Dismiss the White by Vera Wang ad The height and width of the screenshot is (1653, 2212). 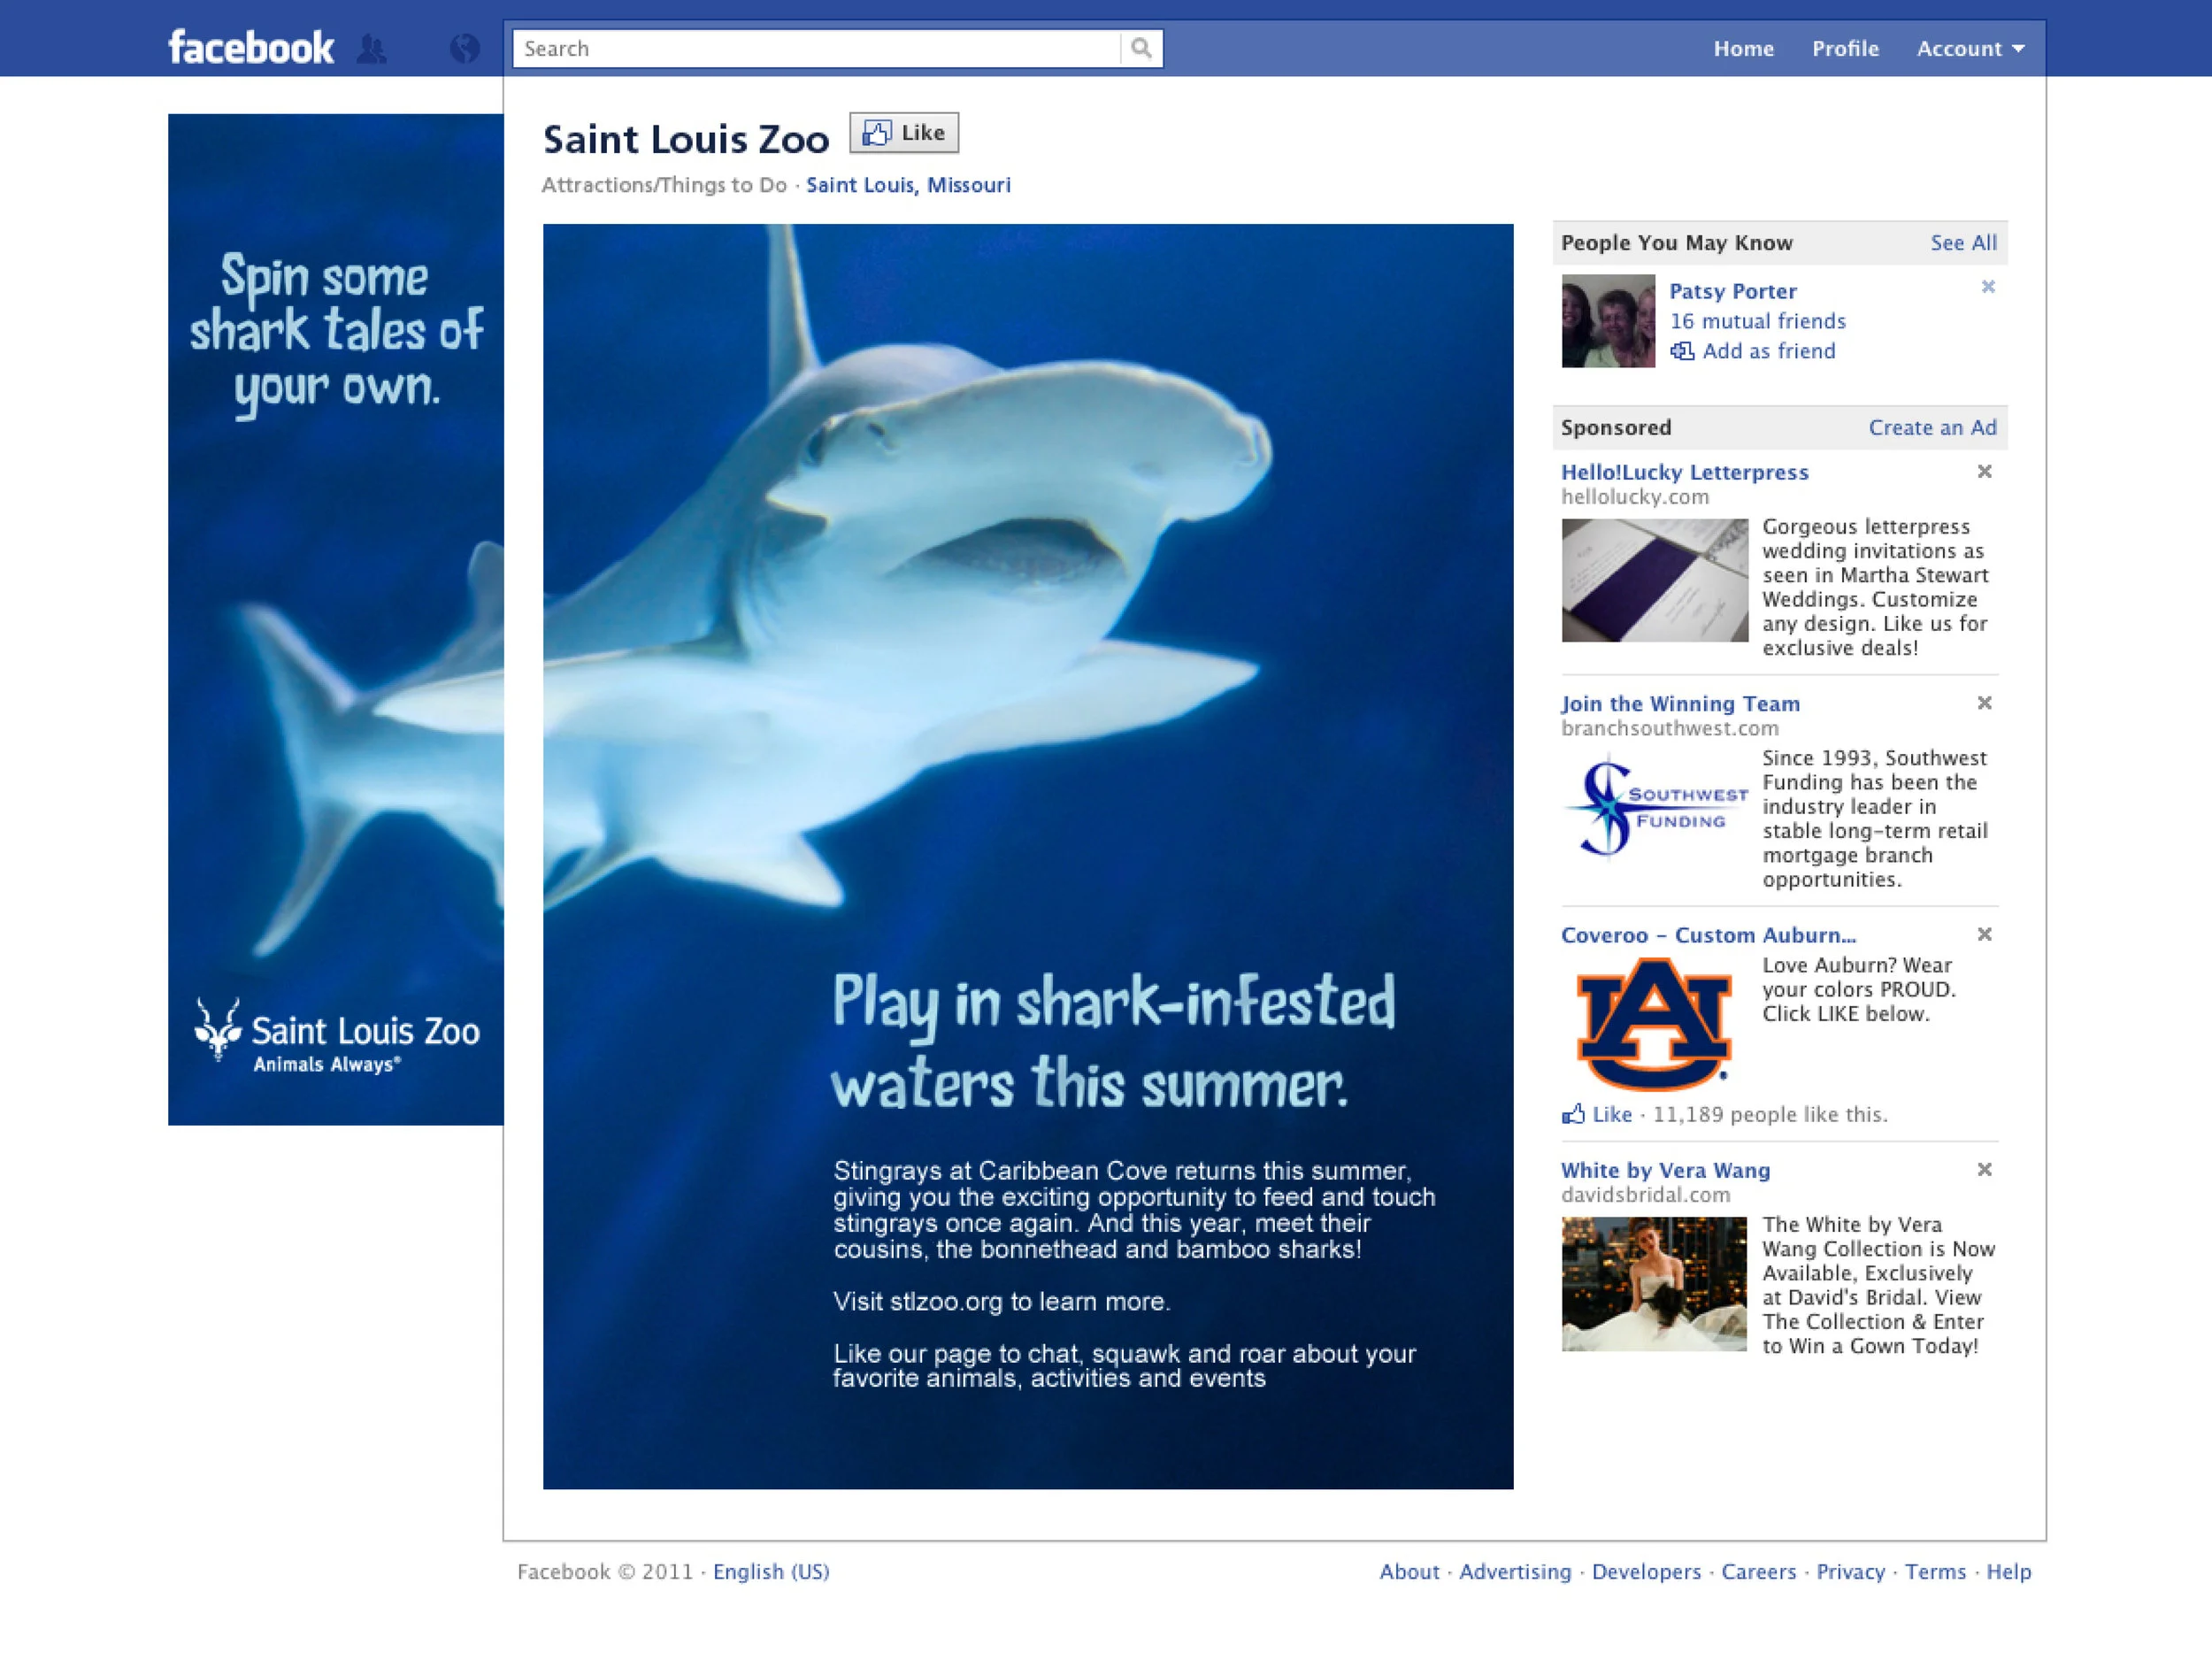[1984, 1169]
